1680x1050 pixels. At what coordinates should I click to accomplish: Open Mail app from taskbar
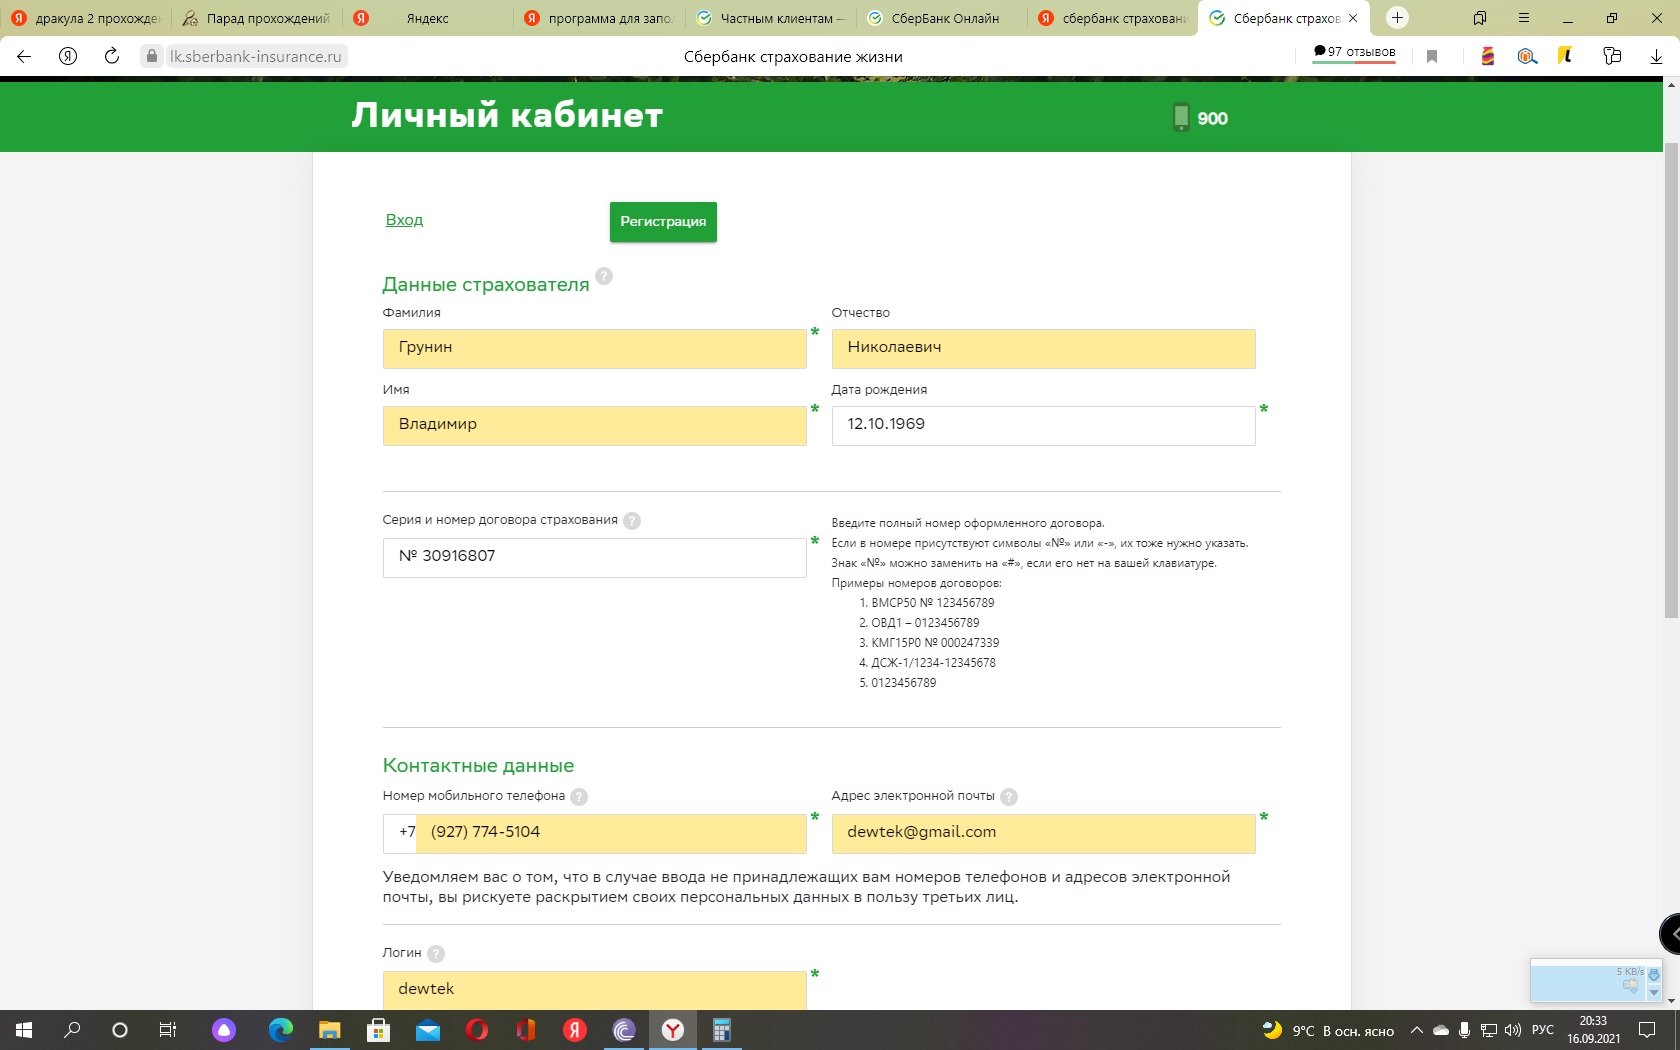428,1030
